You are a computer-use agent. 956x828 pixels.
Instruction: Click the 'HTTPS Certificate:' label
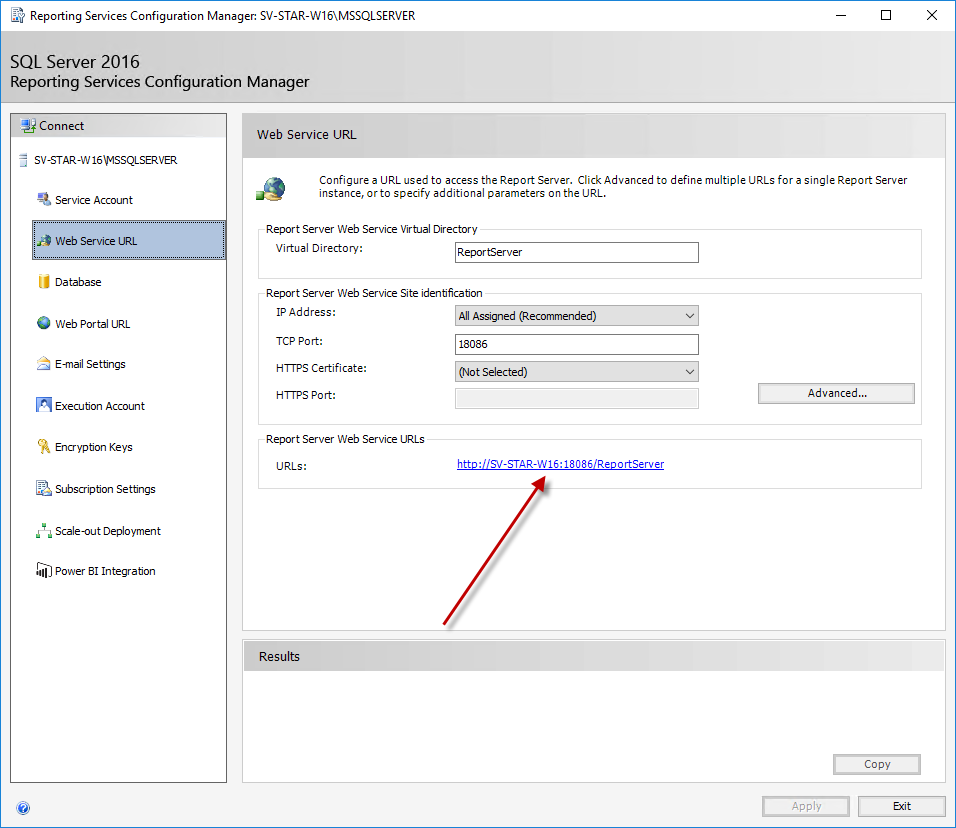(x=321, y=368)
